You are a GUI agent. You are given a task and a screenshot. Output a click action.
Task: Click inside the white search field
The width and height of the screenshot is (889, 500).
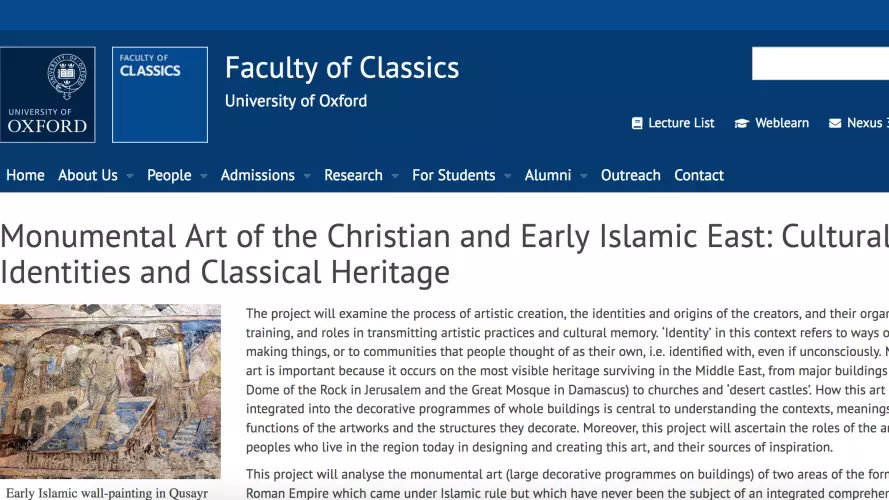[820, 63]
